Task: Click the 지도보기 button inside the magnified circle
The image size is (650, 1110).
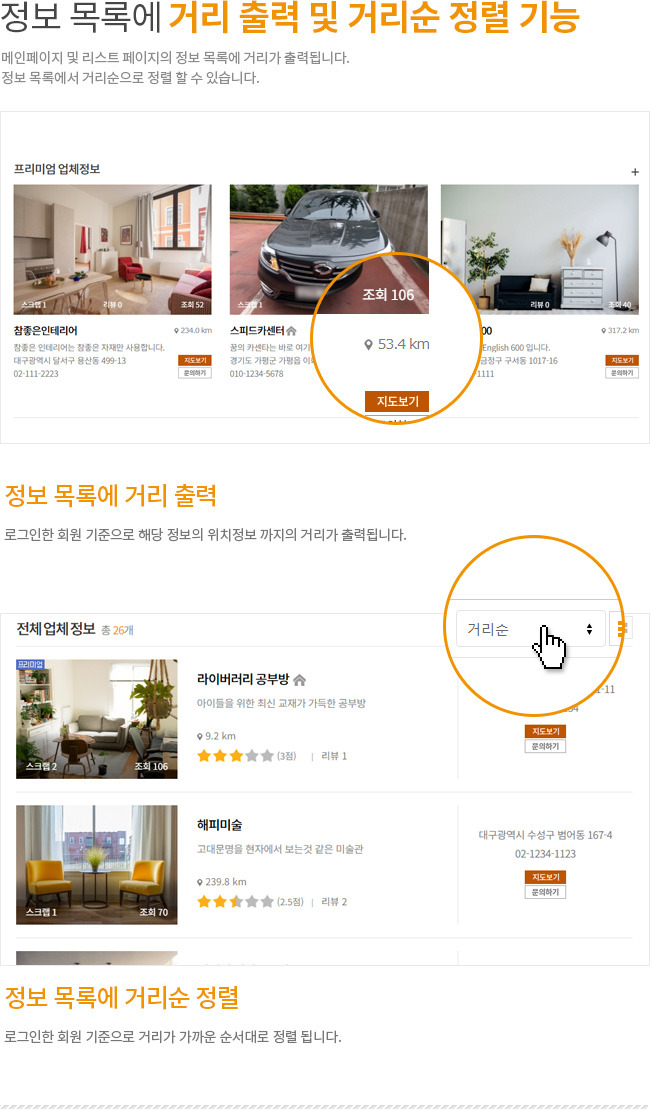Action: click(397, 401)
